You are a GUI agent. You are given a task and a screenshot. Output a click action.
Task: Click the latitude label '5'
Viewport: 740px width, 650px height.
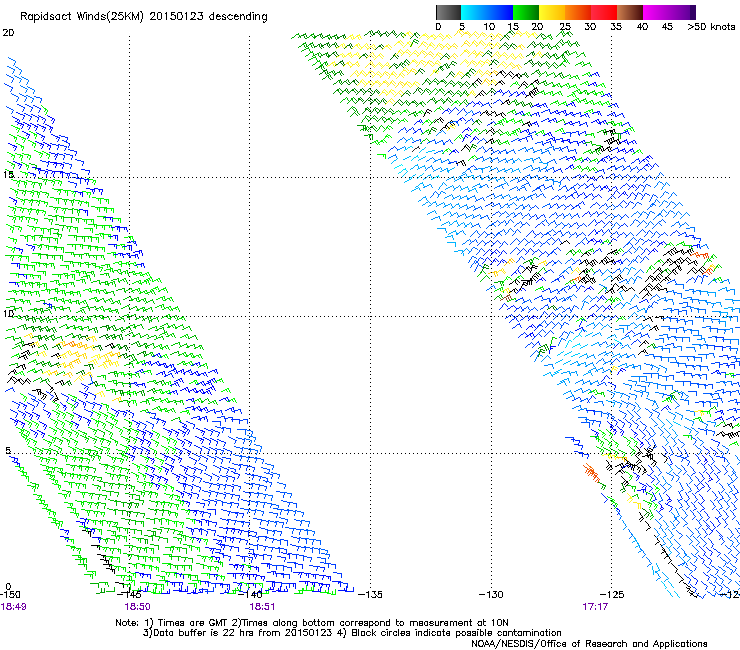pos(8,450)
